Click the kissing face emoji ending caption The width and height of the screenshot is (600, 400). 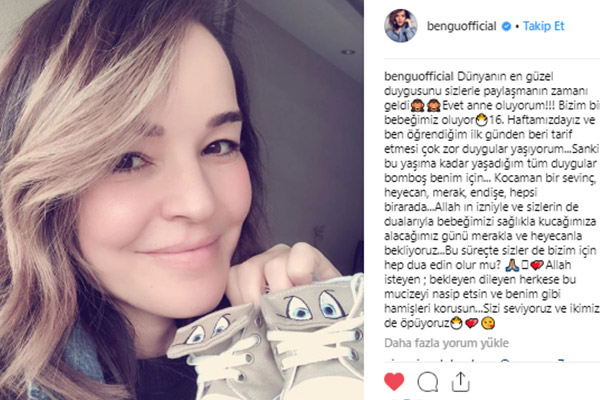tap(488, 323)
